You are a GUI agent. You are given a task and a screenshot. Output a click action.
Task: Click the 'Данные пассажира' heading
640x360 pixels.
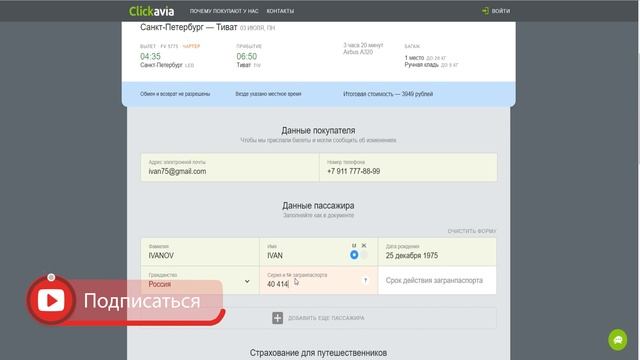pyautogui.click(x=318, y=205)
